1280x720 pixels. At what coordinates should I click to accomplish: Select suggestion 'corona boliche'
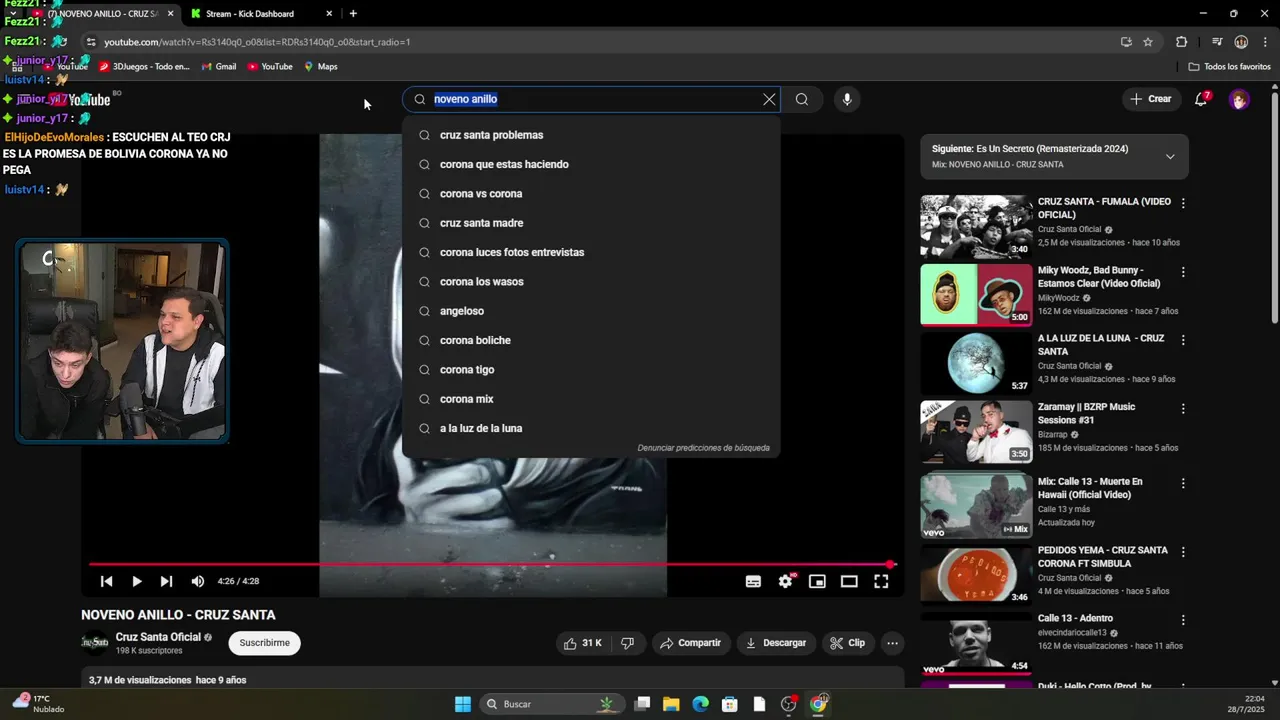(x=591, y=340)
